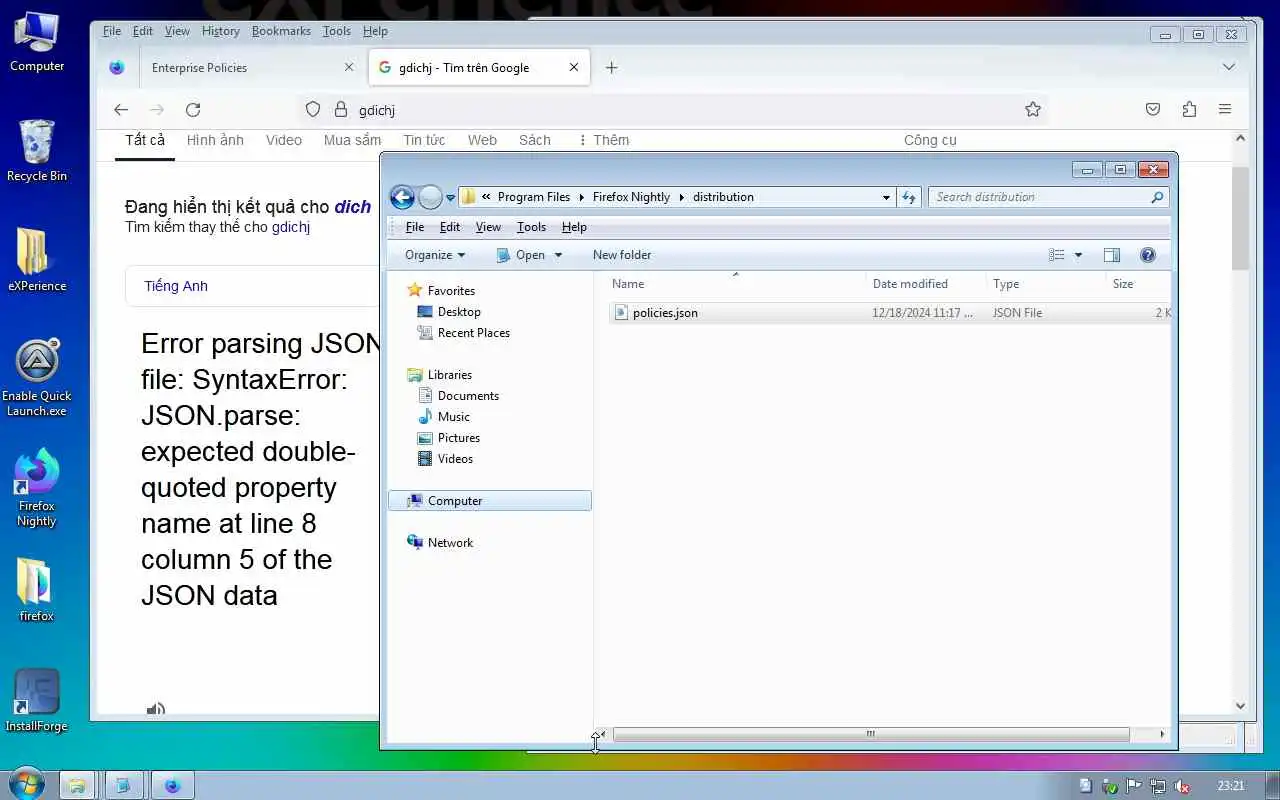Click the Search distribution input field

1040,197
